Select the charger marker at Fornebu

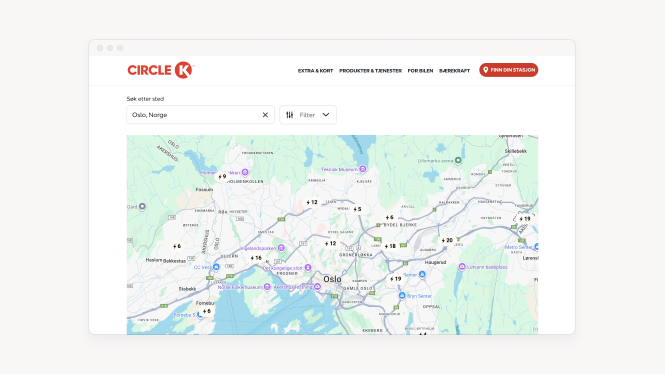click(x=207, y=311)
